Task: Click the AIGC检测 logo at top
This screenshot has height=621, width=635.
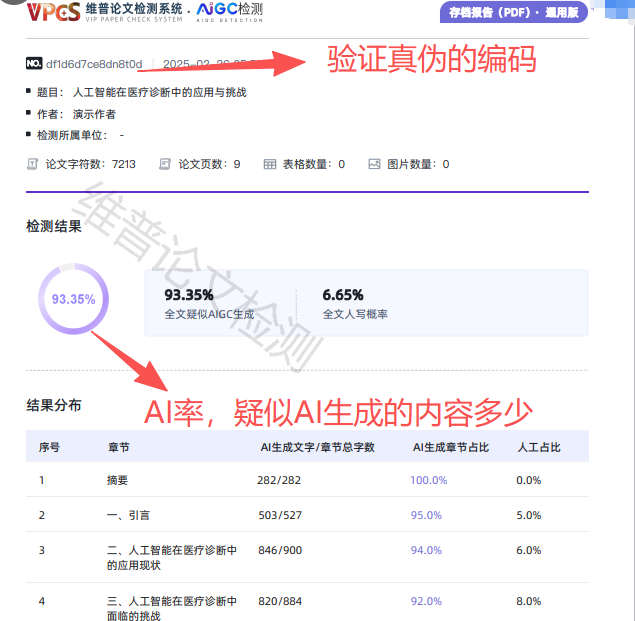Action: [231, 12]
